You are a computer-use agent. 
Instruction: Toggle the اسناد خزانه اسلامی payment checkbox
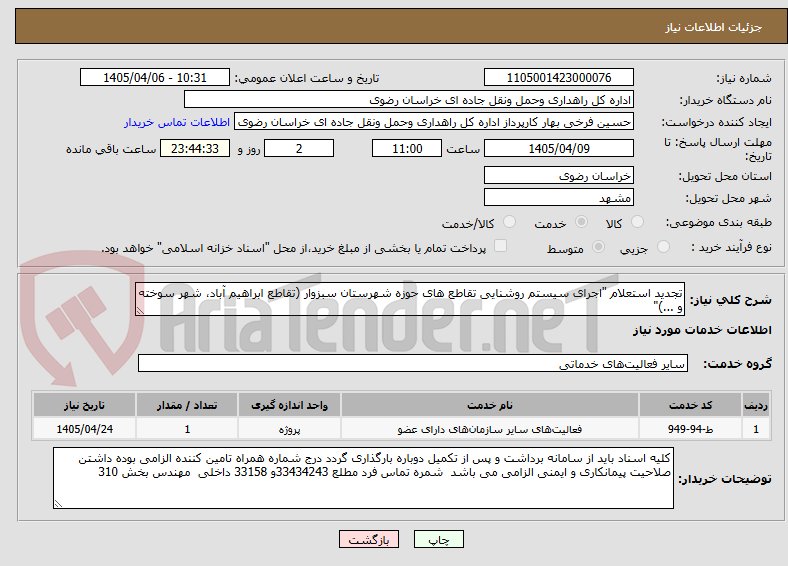point(501,246)
